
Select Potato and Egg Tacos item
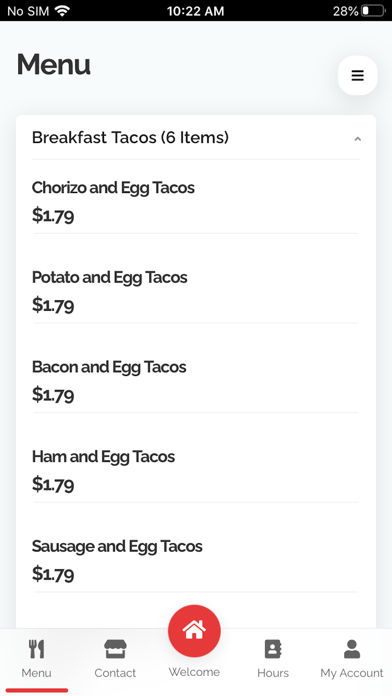tap(196, 291)
